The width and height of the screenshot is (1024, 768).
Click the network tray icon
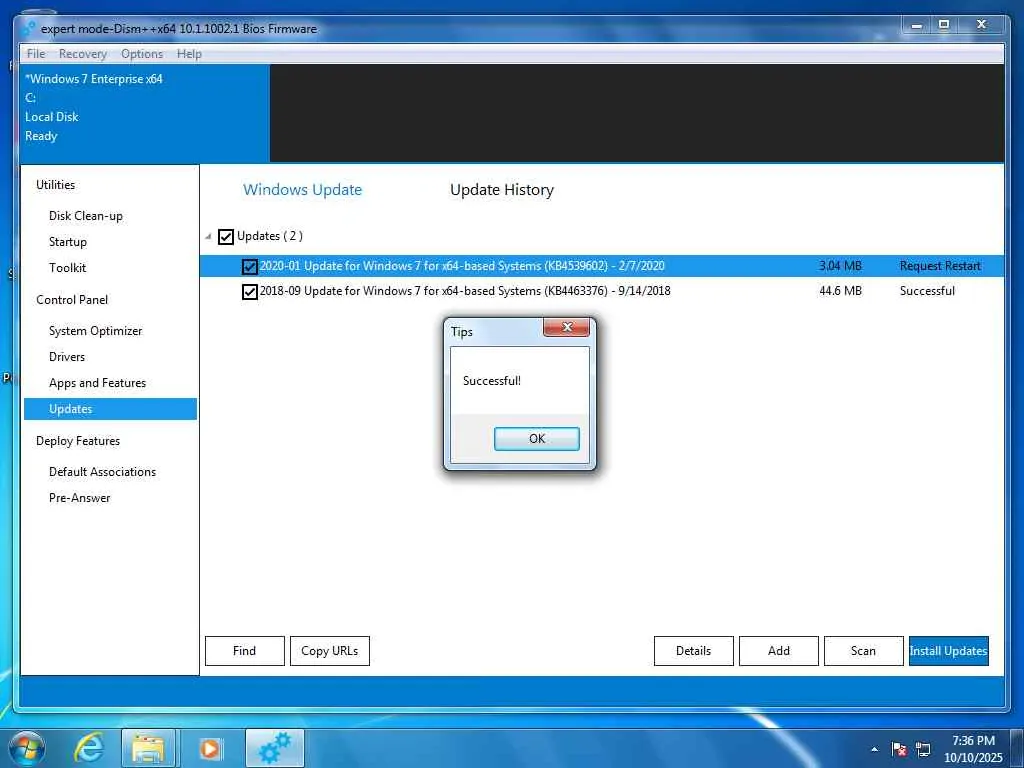tap(923, 749)
